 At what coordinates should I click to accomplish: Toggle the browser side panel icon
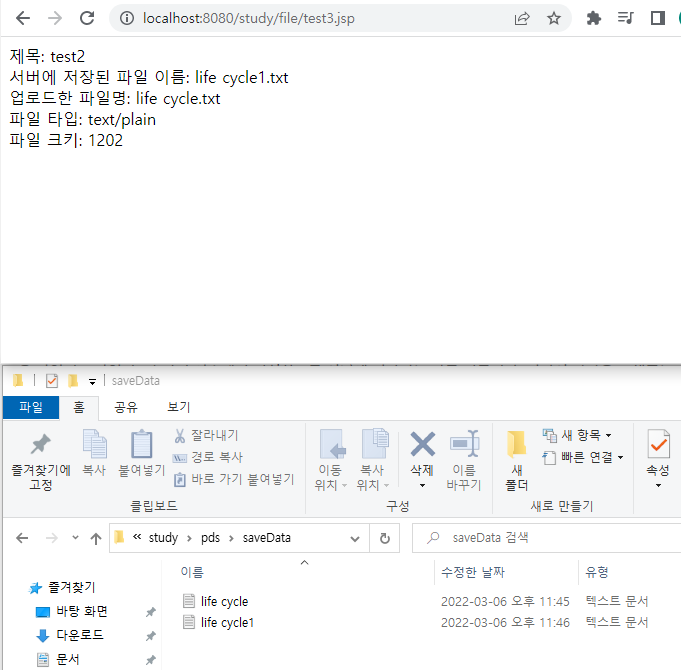[658, 18]
